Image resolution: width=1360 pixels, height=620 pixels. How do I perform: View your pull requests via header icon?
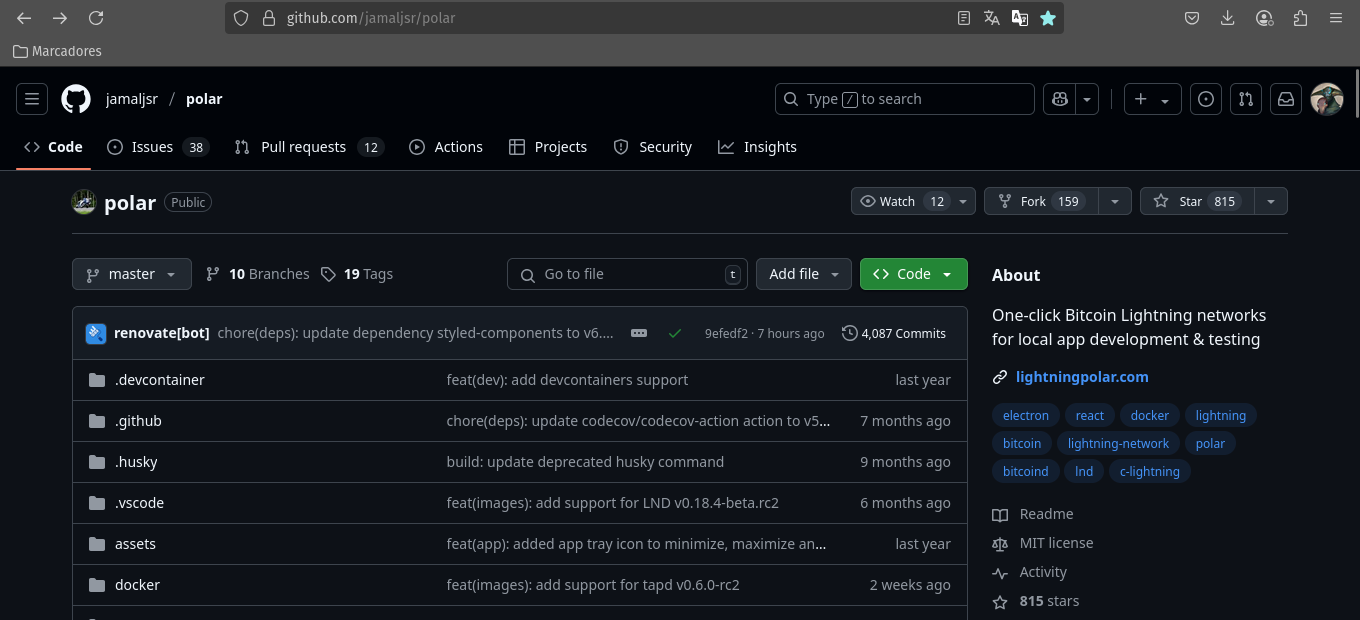(x=1246, y=99)
